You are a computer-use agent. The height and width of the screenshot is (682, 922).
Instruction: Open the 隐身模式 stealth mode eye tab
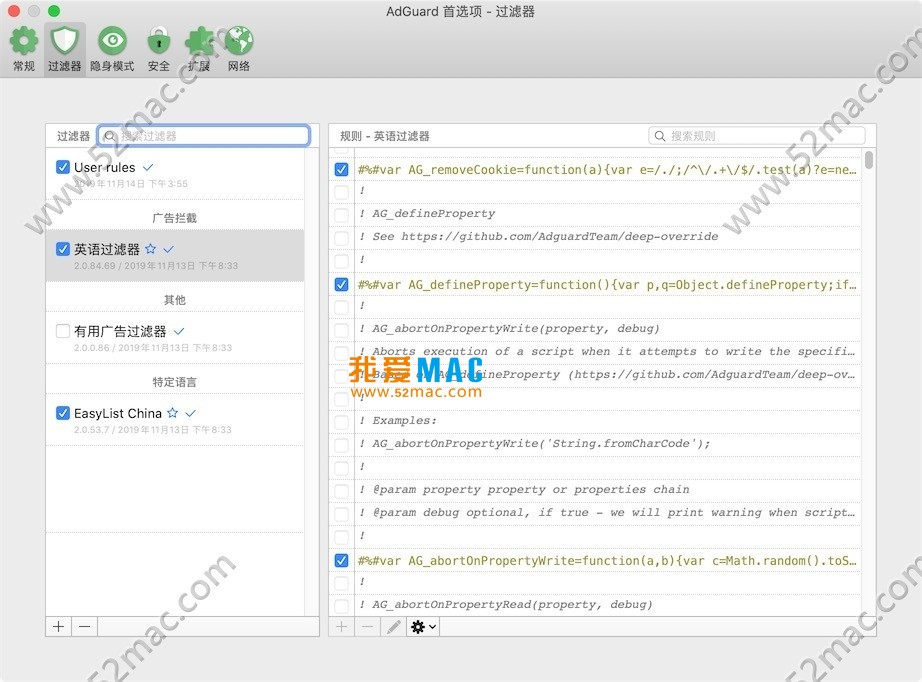click(112, 49)
